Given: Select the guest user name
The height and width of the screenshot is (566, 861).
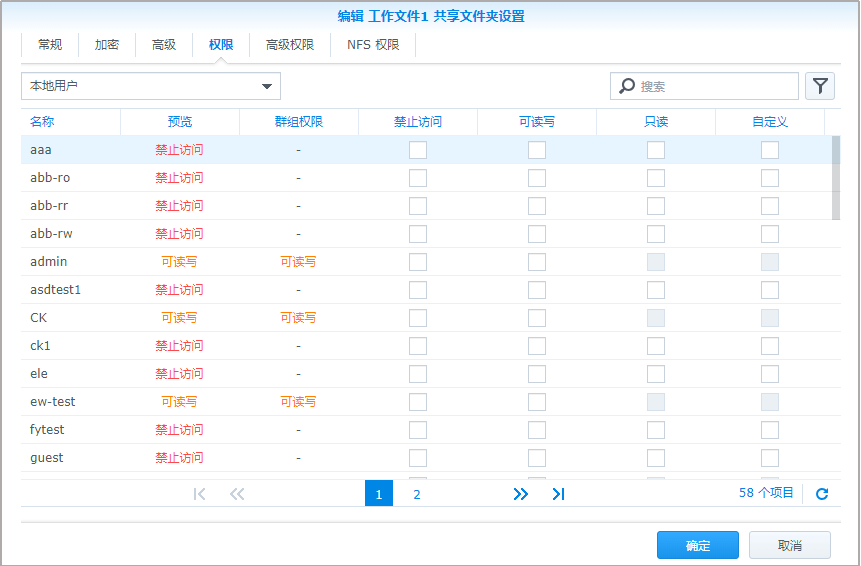Looking at the screenshot, I should point(47,458).
